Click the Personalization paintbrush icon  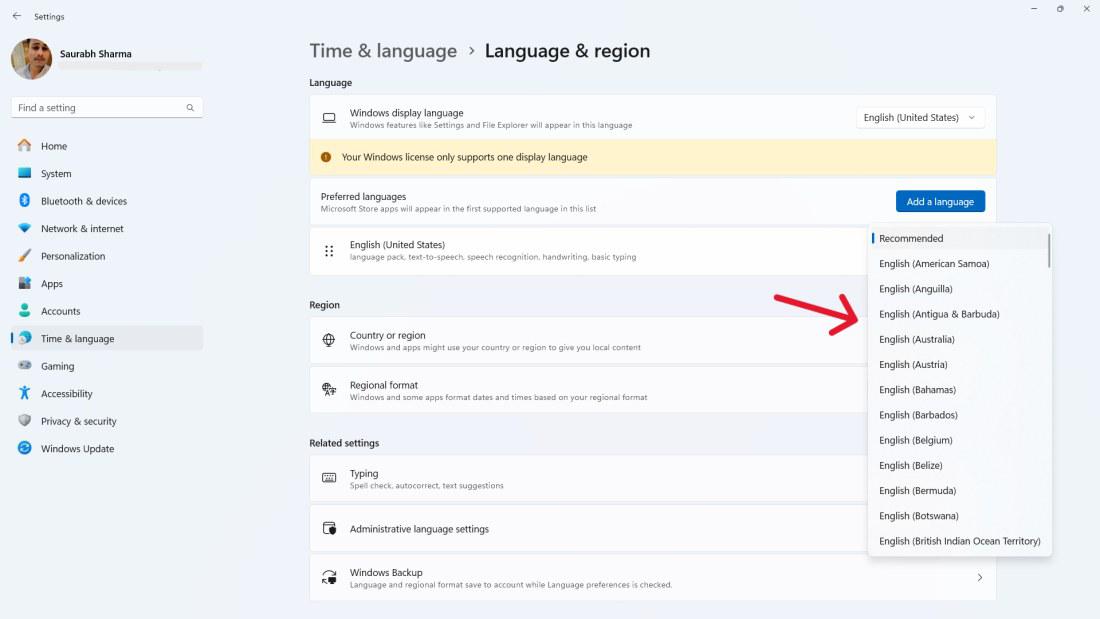click(x=25, y=256)
